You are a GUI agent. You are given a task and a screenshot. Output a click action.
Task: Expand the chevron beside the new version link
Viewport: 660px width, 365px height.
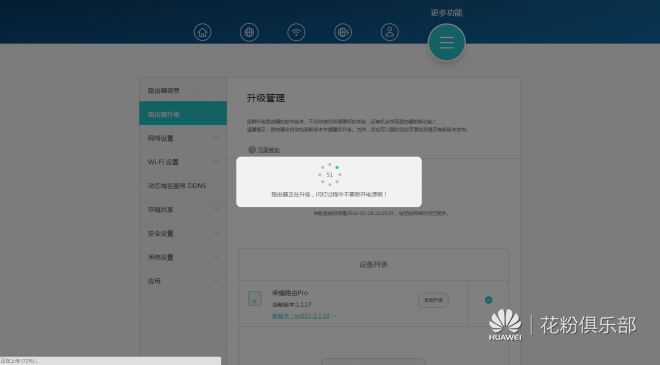click(x=335, y=316)
